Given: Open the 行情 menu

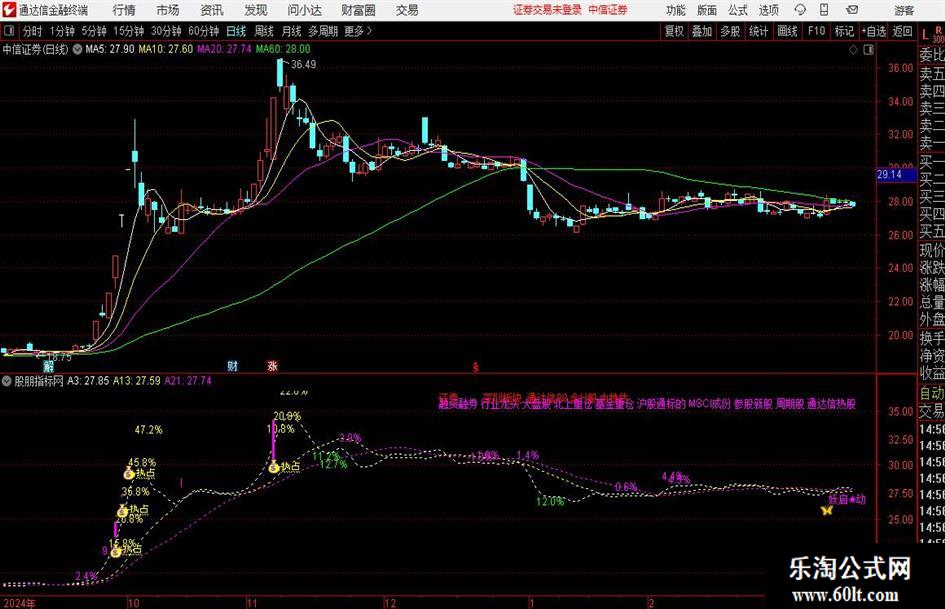Looking at the screenshot, I should coord(124,10).
